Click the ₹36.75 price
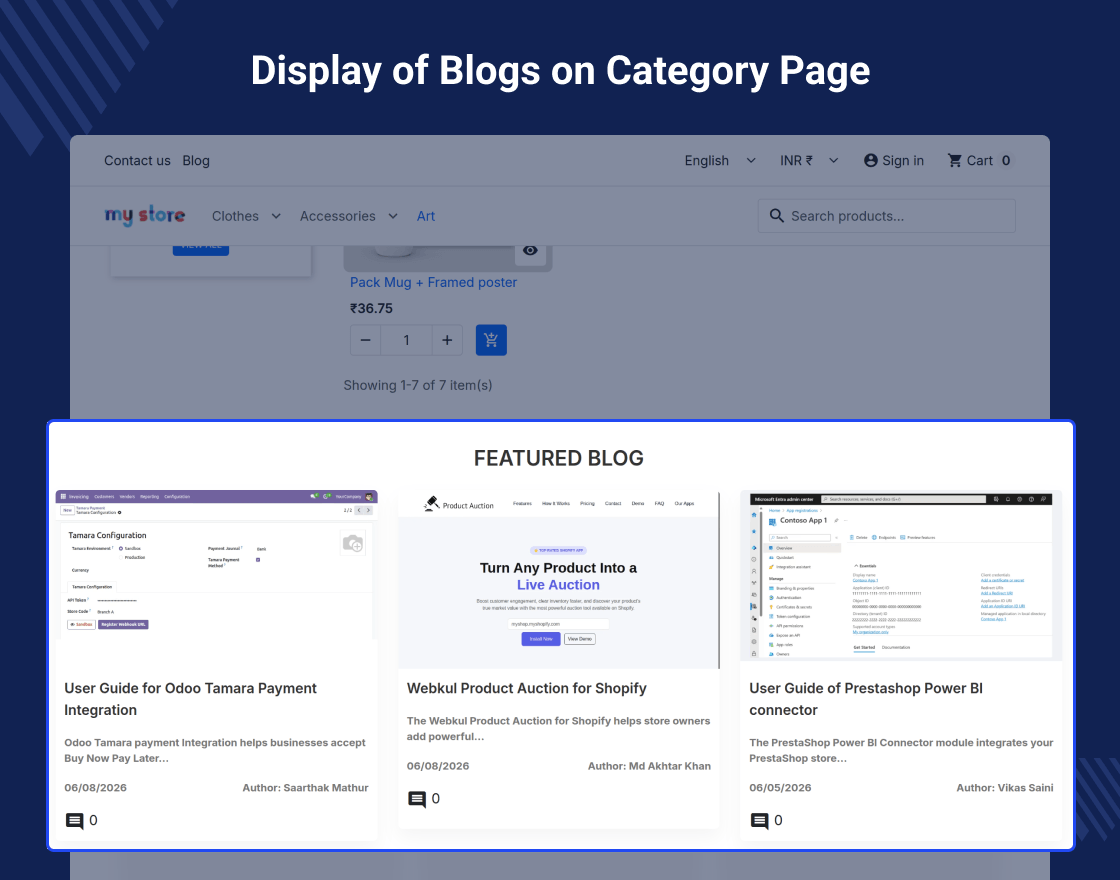 pos(371,309)
